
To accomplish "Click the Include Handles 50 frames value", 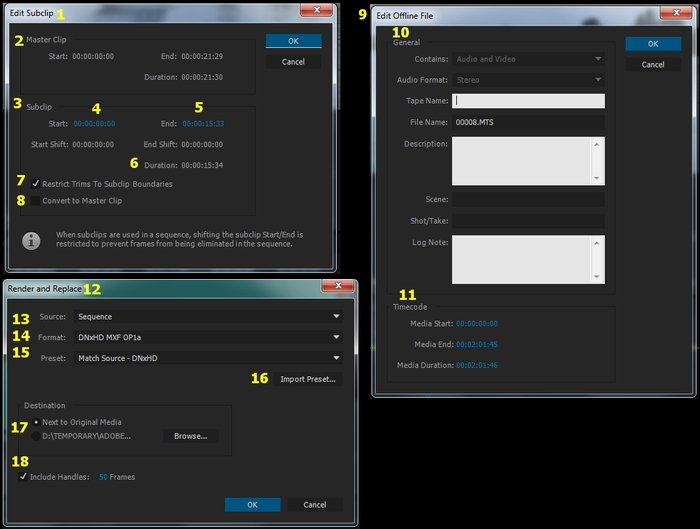I will (x=103, y=477).
